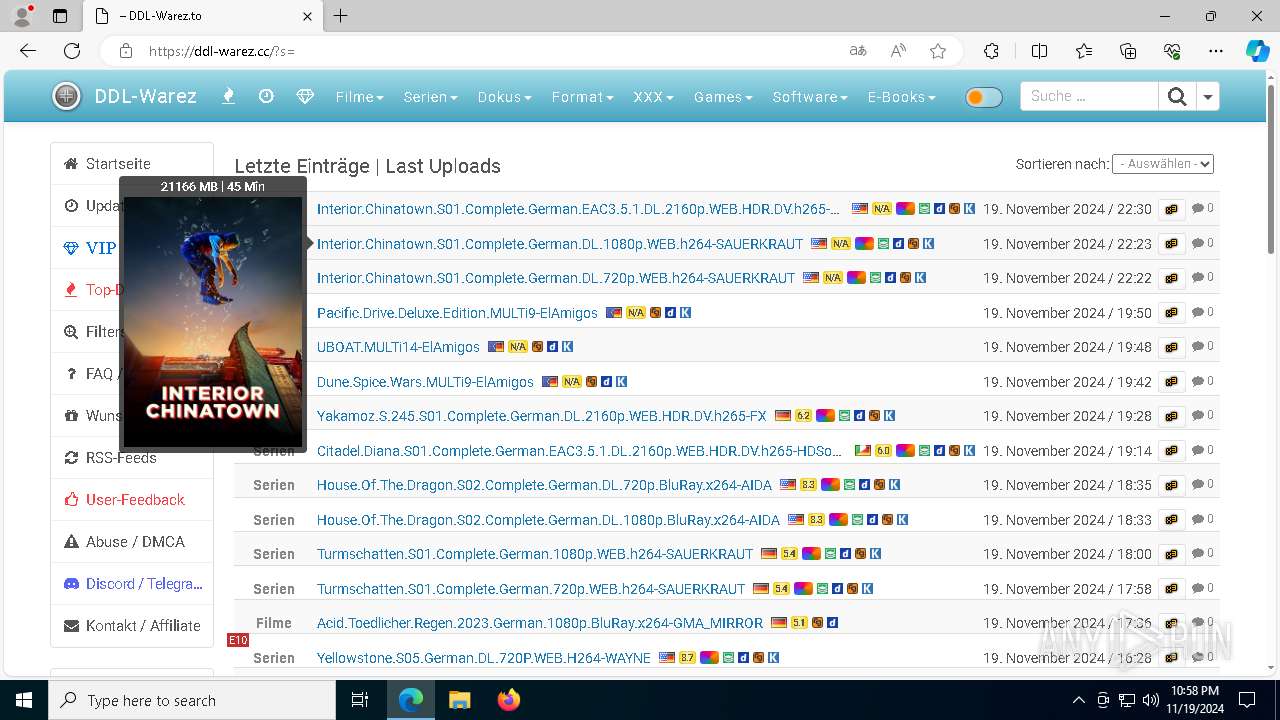Expand the Games dropdown menu

[x=722, y=97]
